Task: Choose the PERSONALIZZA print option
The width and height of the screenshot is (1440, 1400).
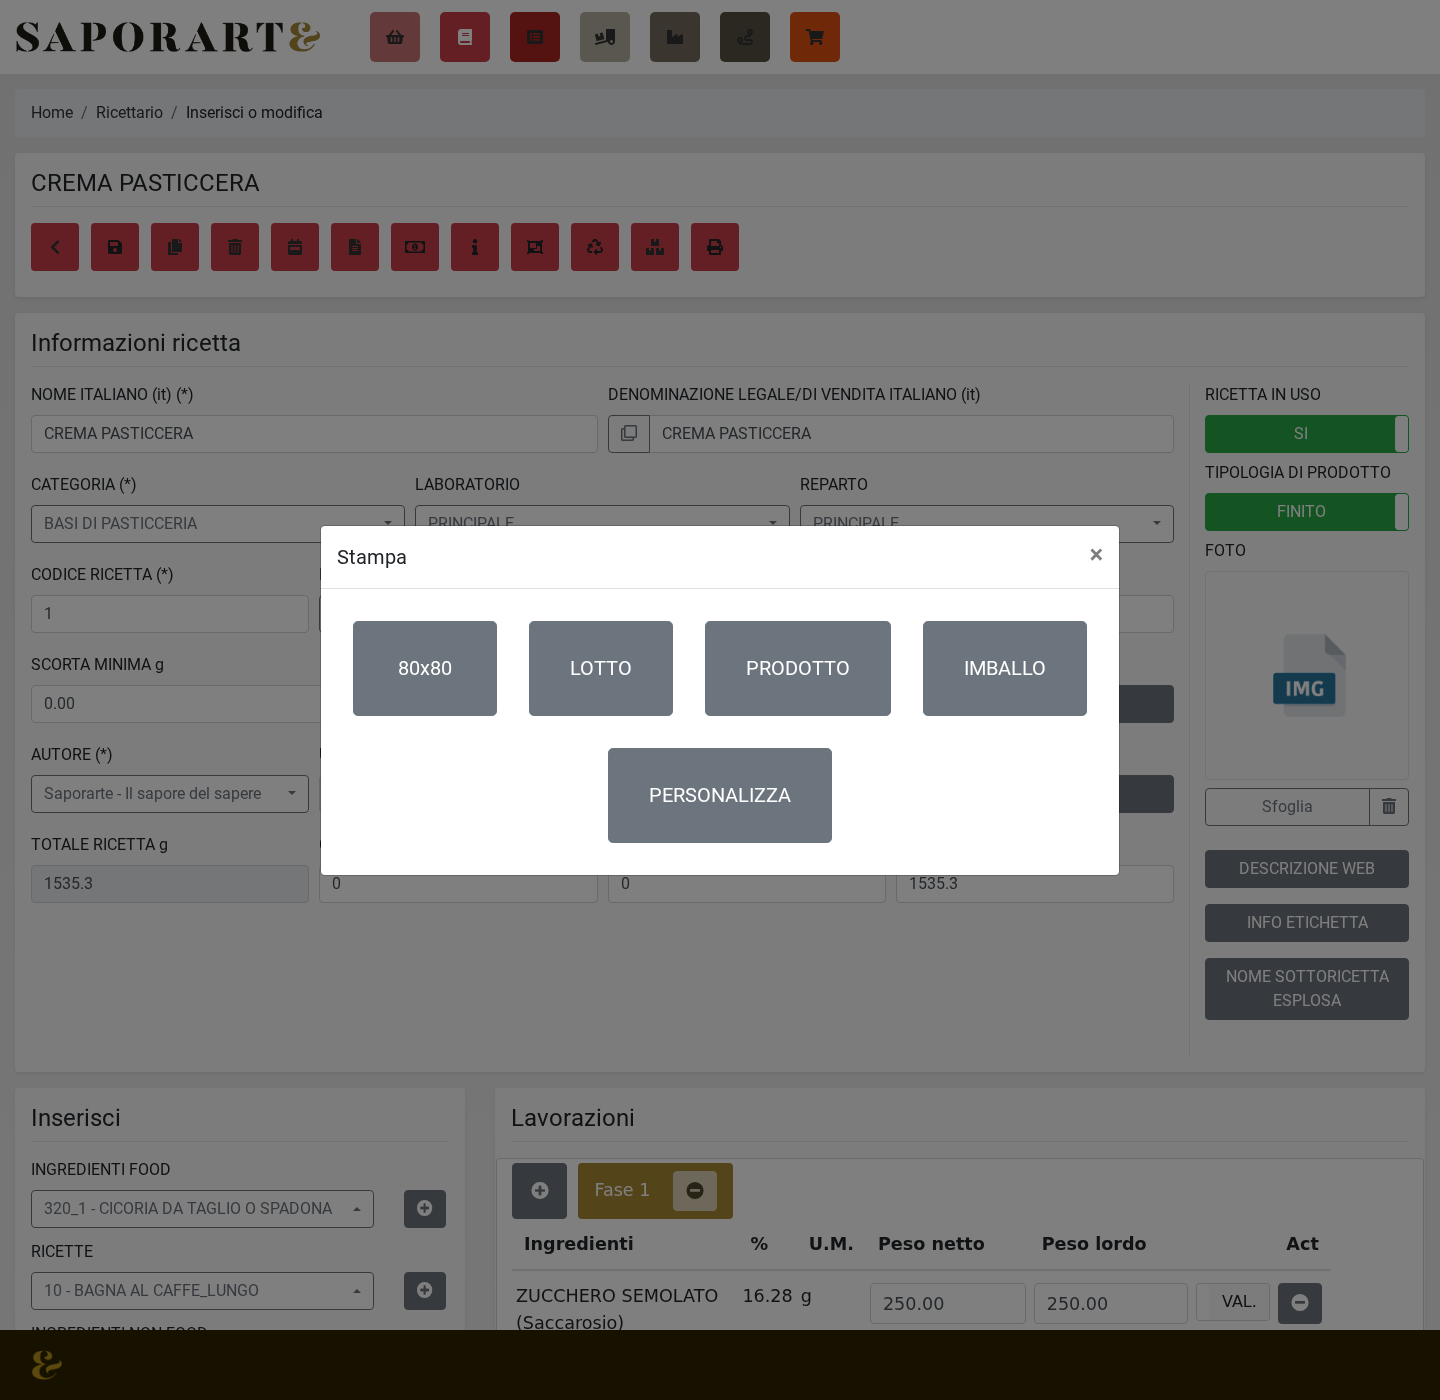Action: click(720, 796)
